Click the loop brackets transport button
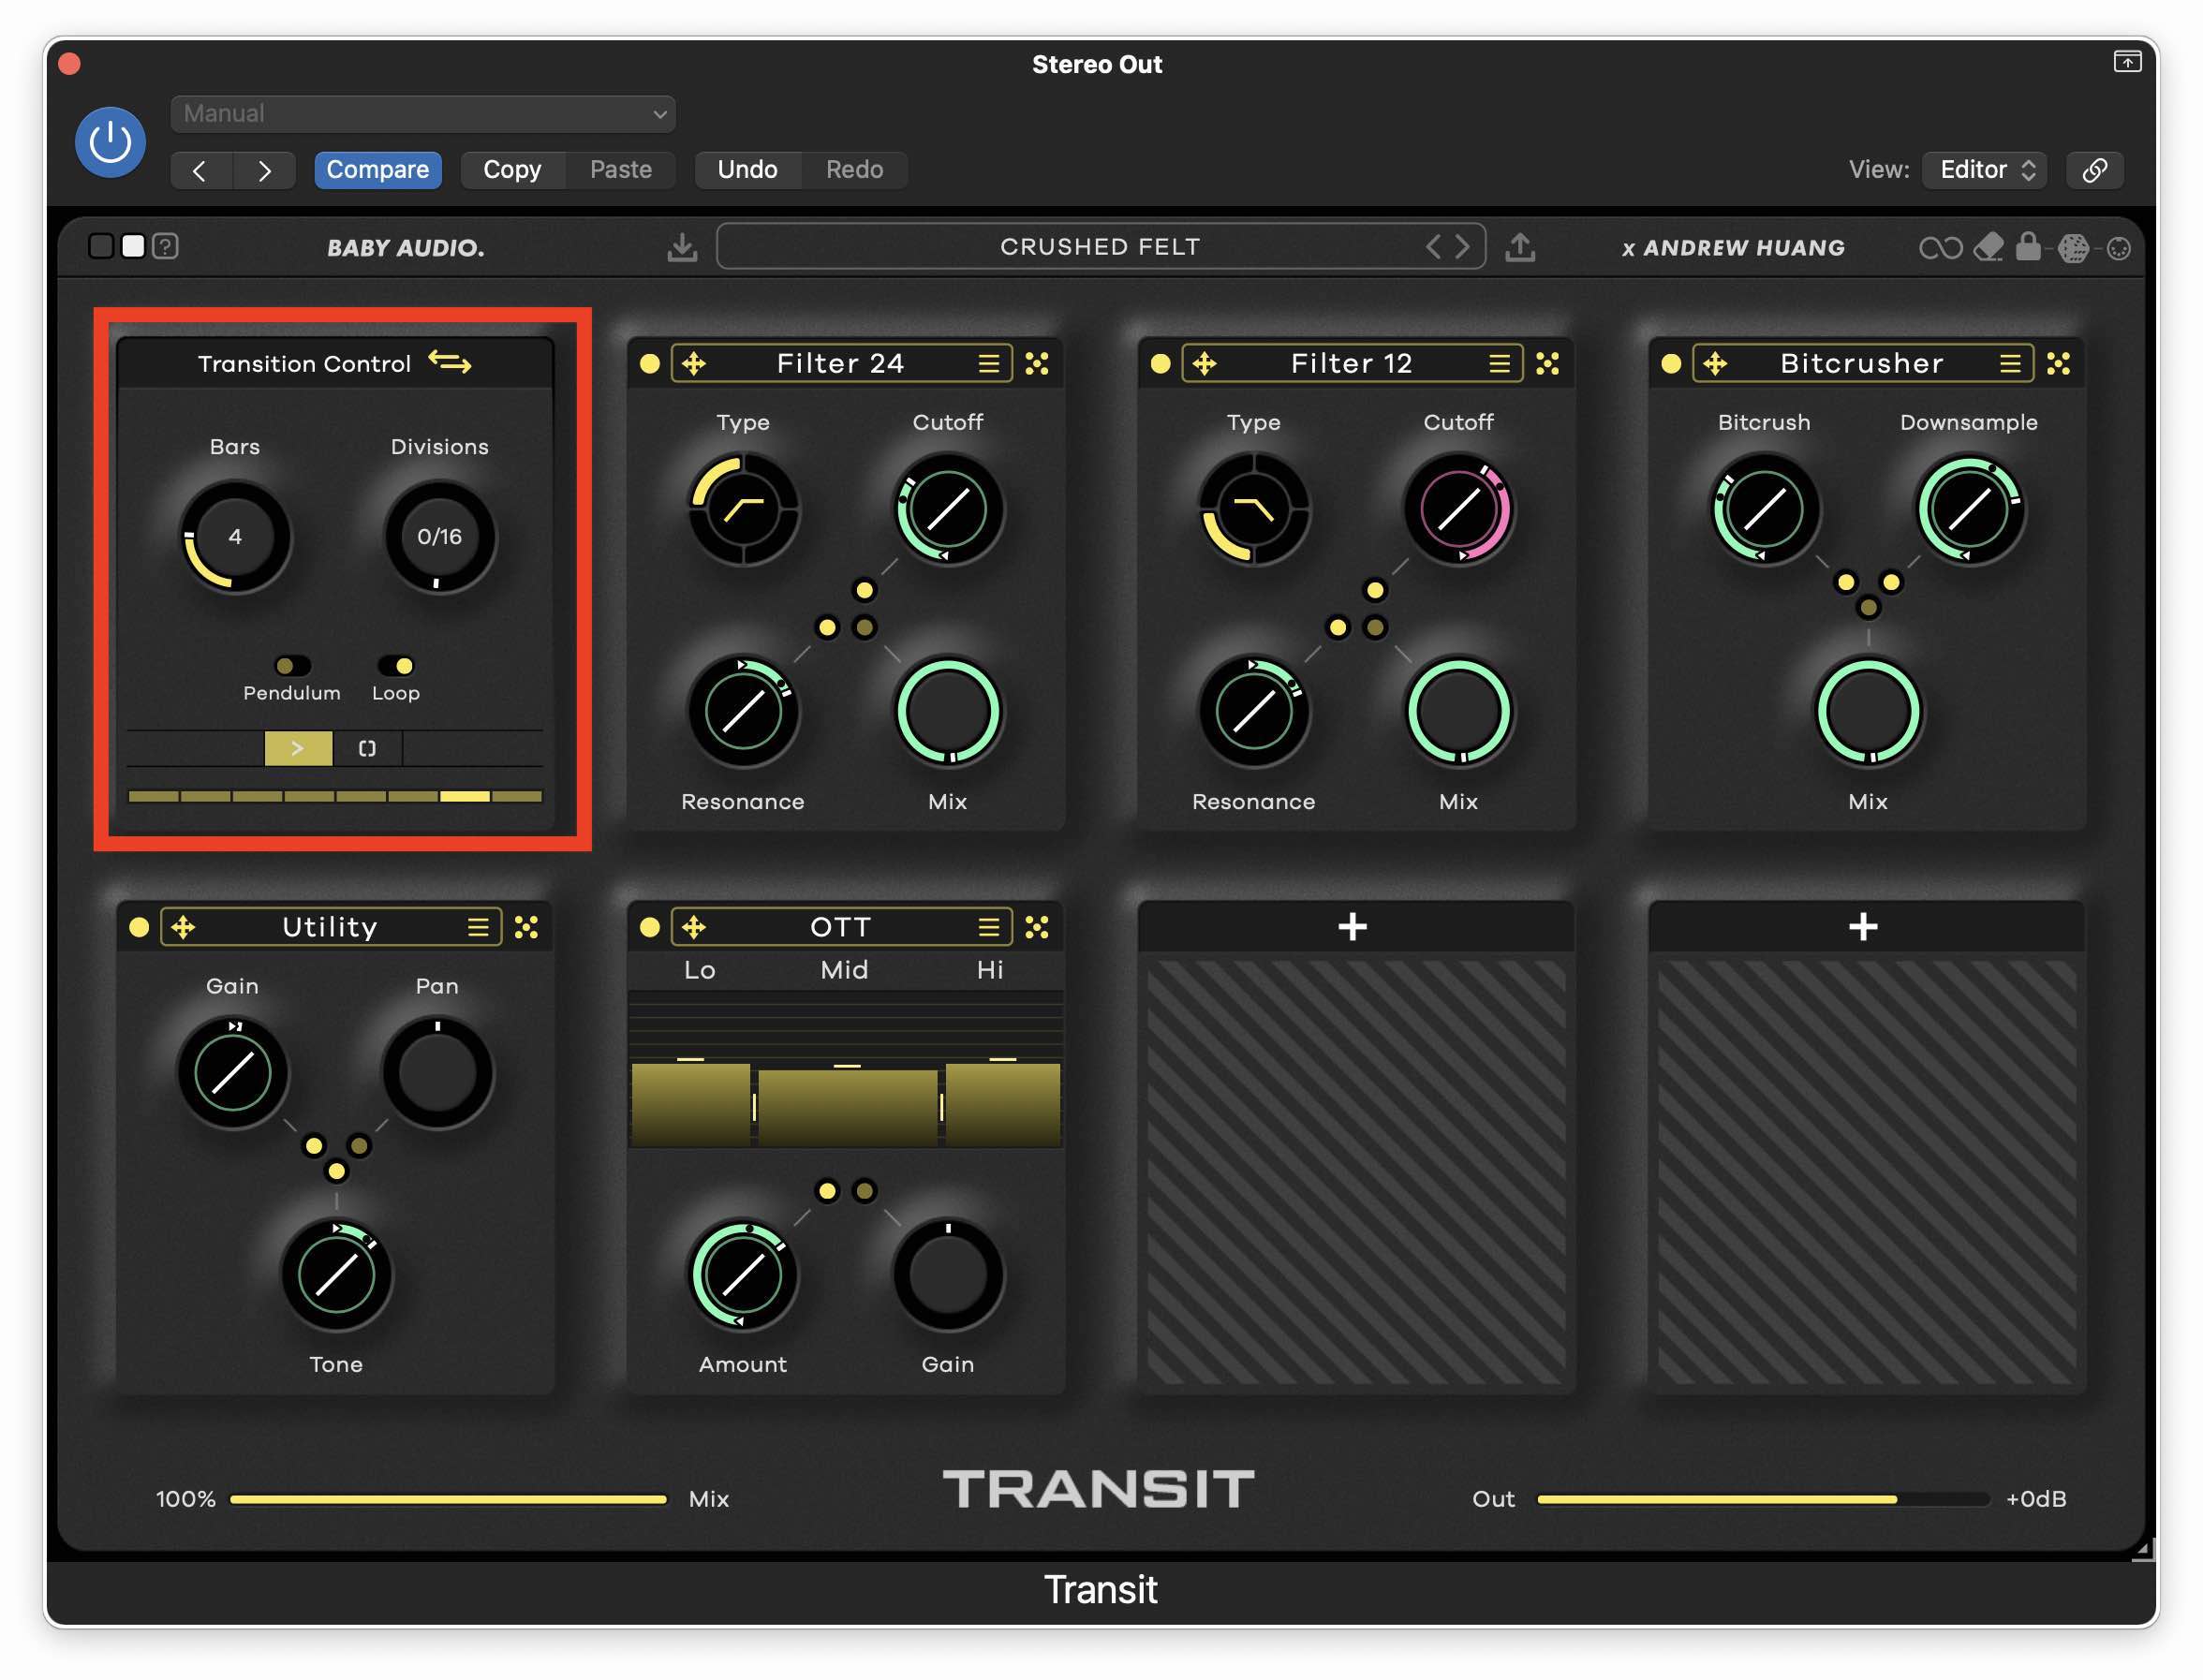Image resolution: width=2203 pixels, height=1680 pixels. pos(367,749)
